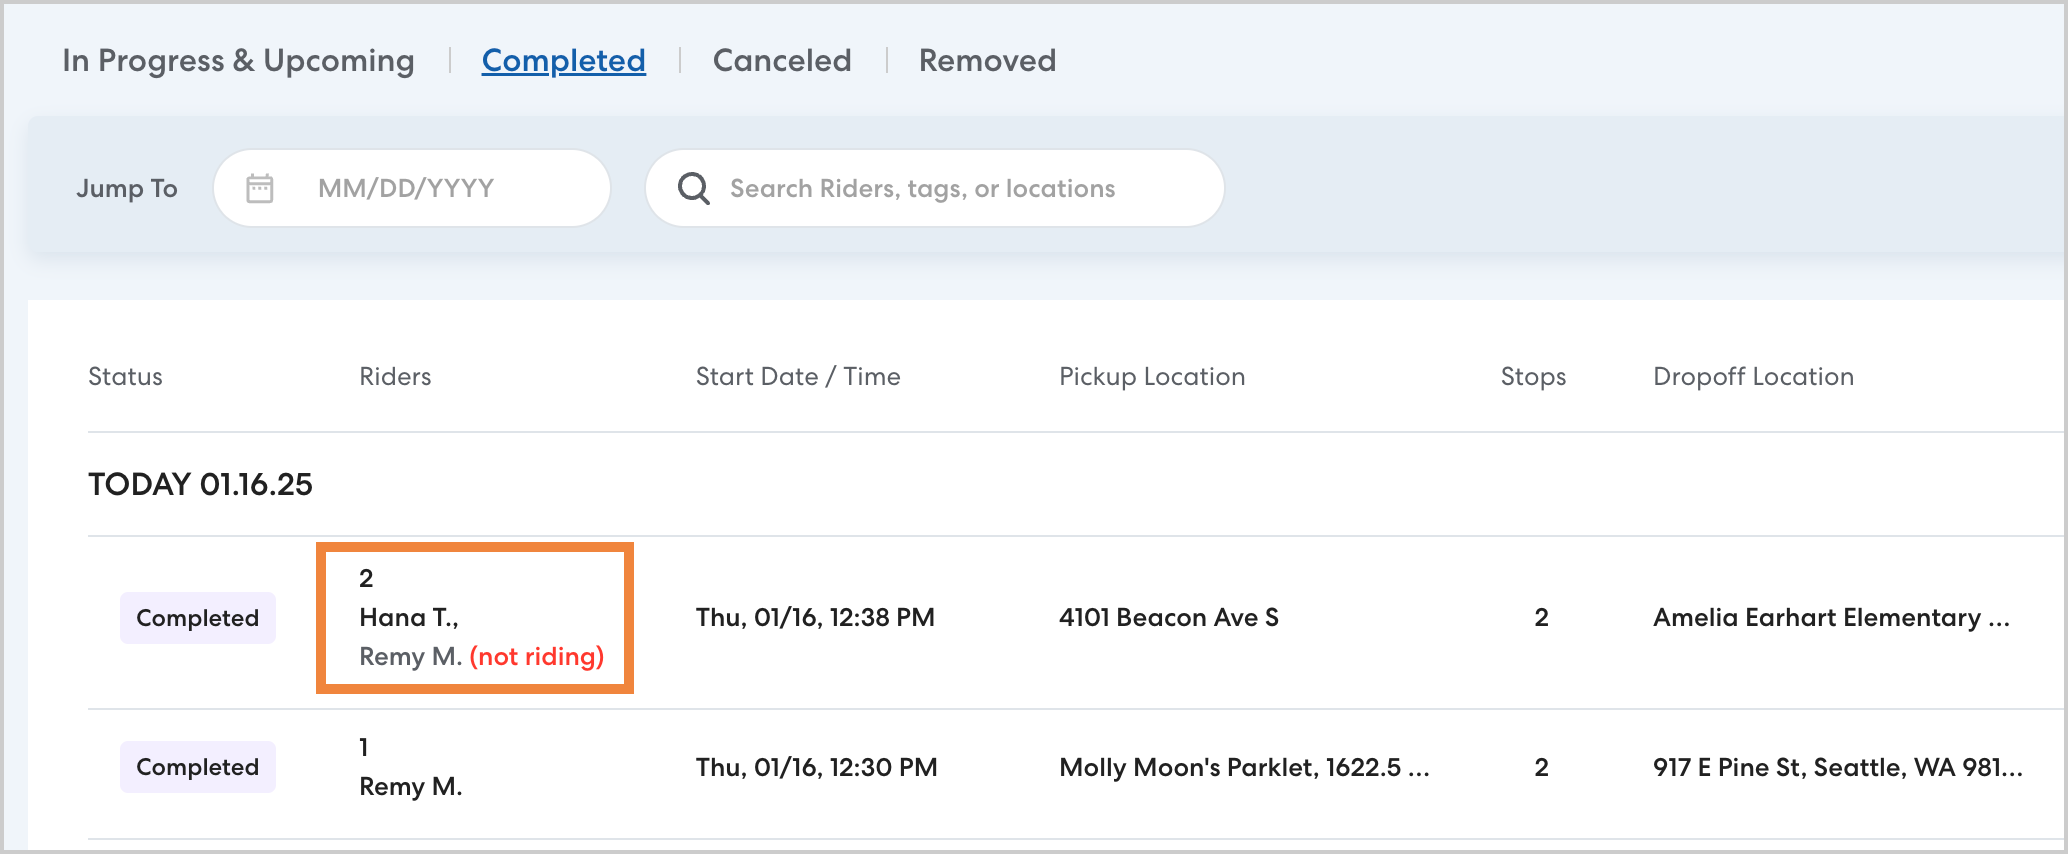Click the Status column header
The image size is (2068, 854).
(125, 377)
